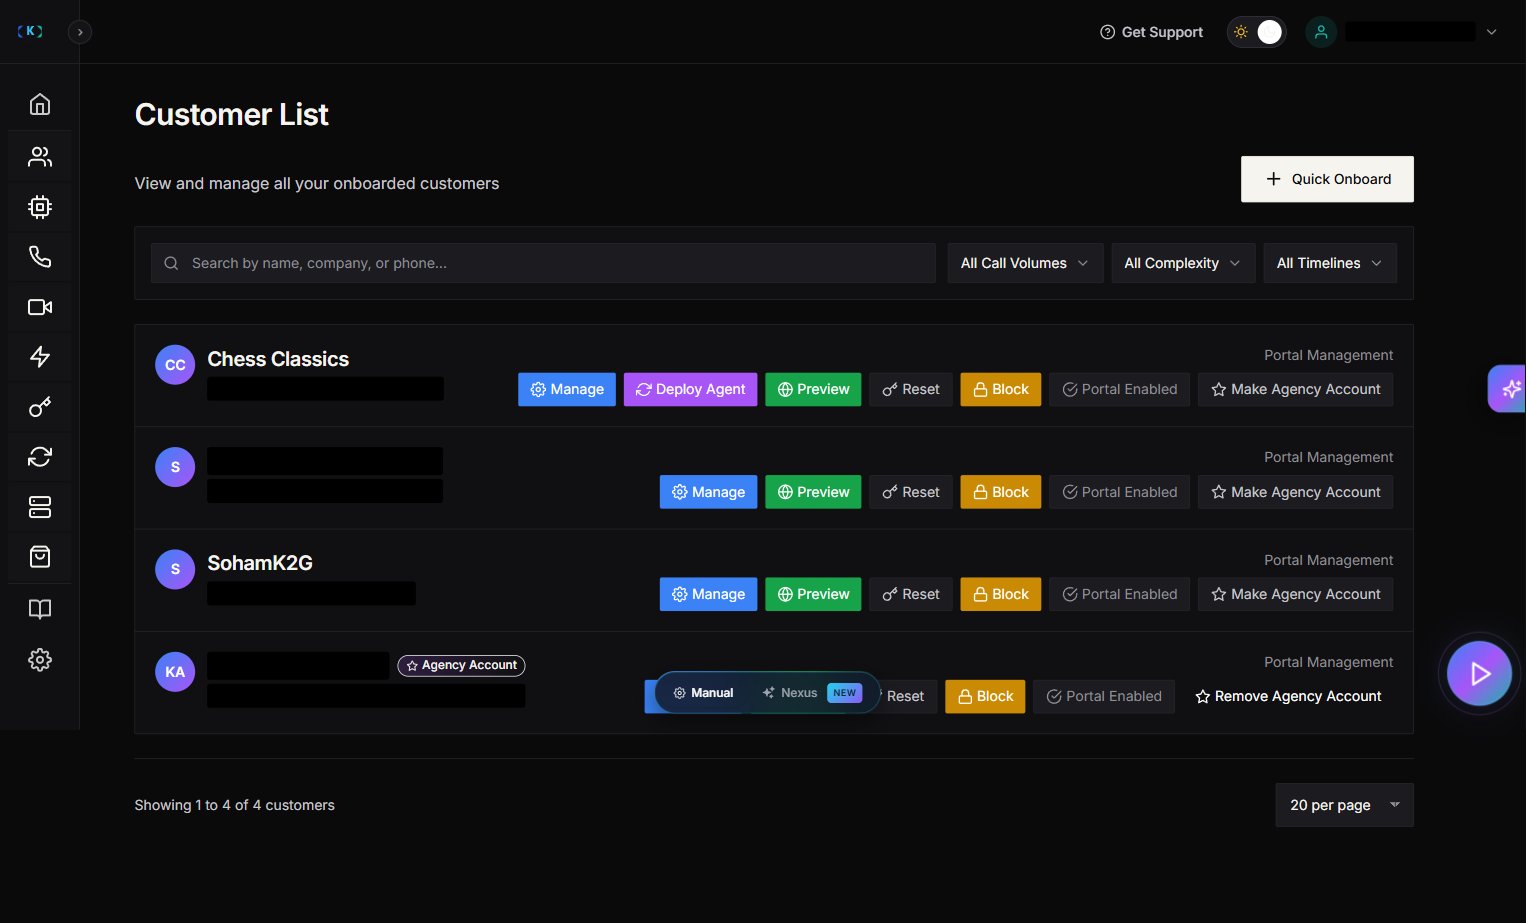This screenshot has width=1526, height=923.
Task: Click the Chess Classics customer name
Action: [278, 359]
